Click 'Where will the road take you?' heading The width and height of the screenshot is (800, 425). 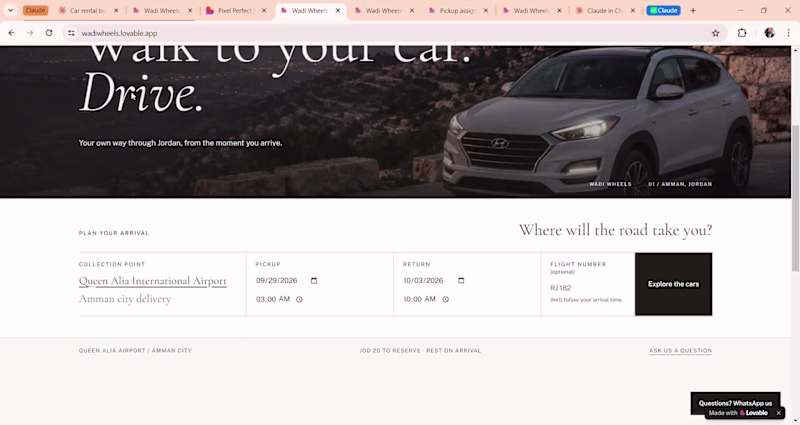615,230
